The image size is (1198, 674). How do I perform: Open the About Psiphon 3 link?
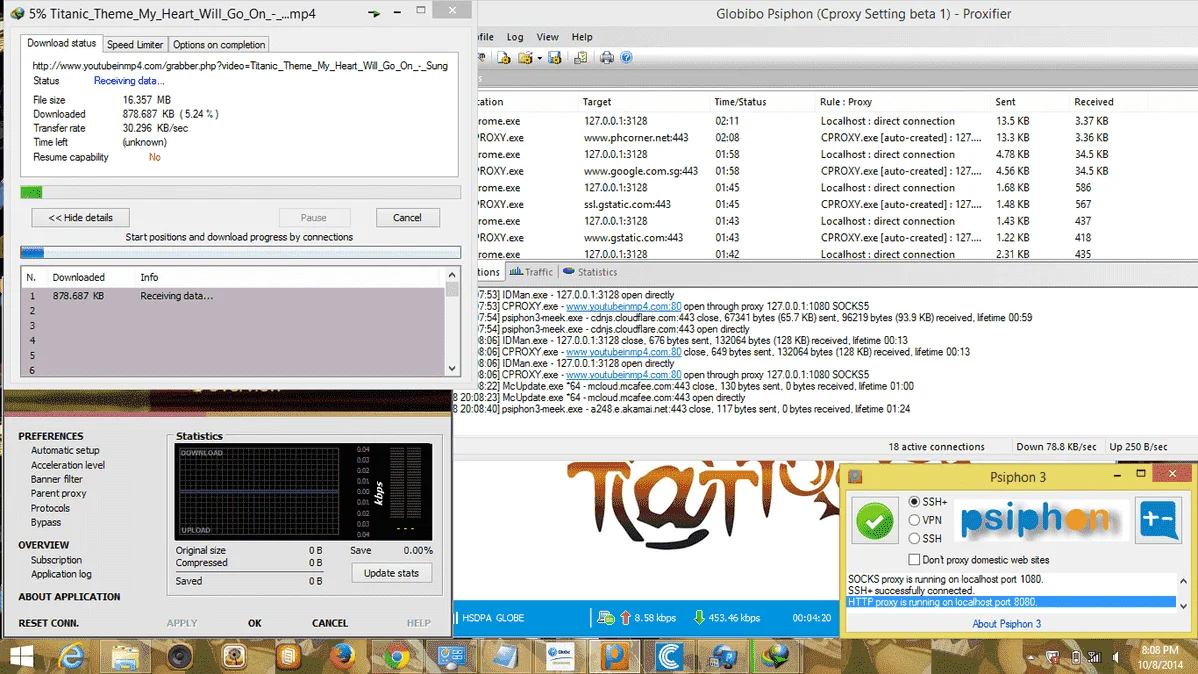[1006, 624]
